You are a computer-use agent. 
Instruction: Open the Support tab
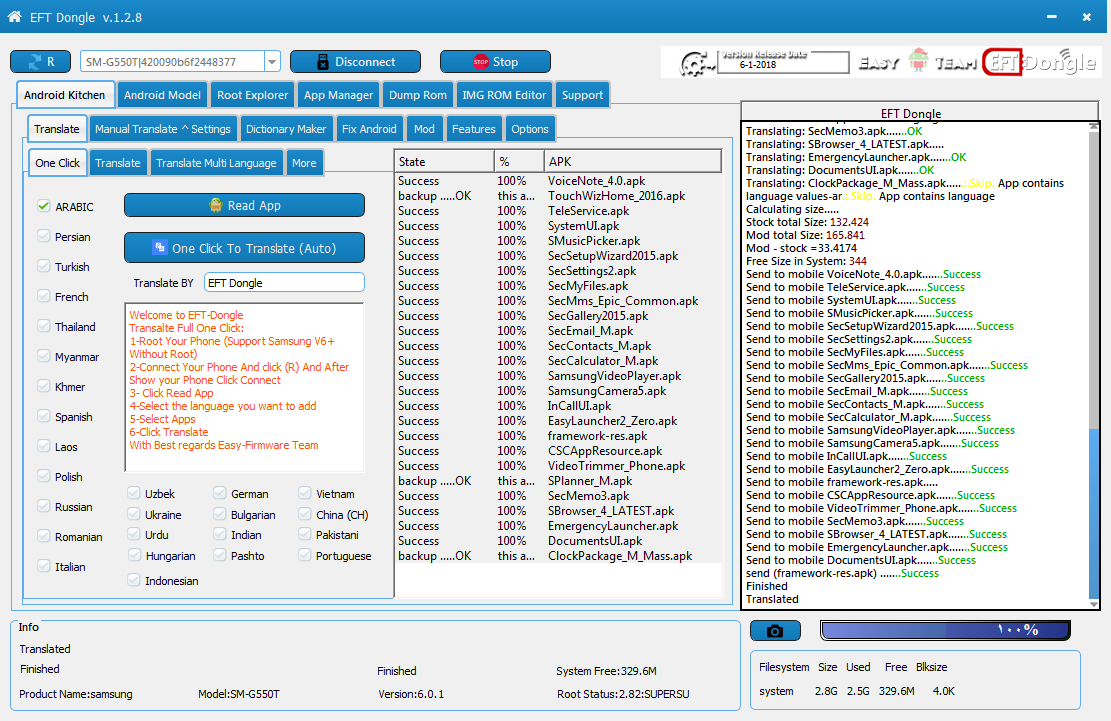(x=582, y=95)
